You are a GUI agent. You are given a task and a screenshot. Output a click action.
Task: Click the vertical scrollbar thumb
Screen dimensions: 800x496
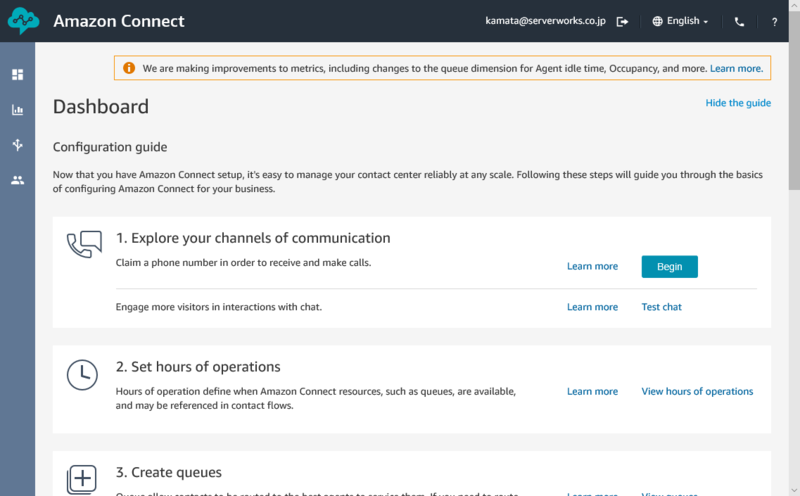point(794,101)
